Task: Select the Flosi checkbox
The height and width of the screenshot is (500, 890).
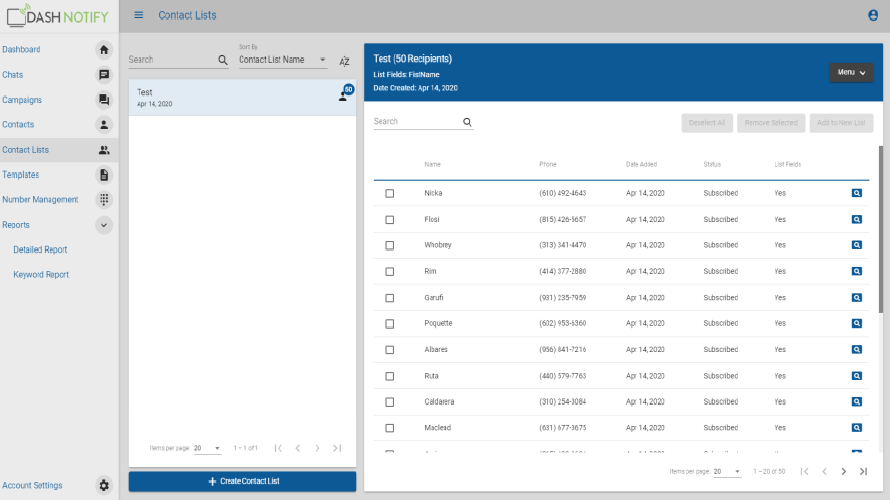Action: tap(389, 220)
